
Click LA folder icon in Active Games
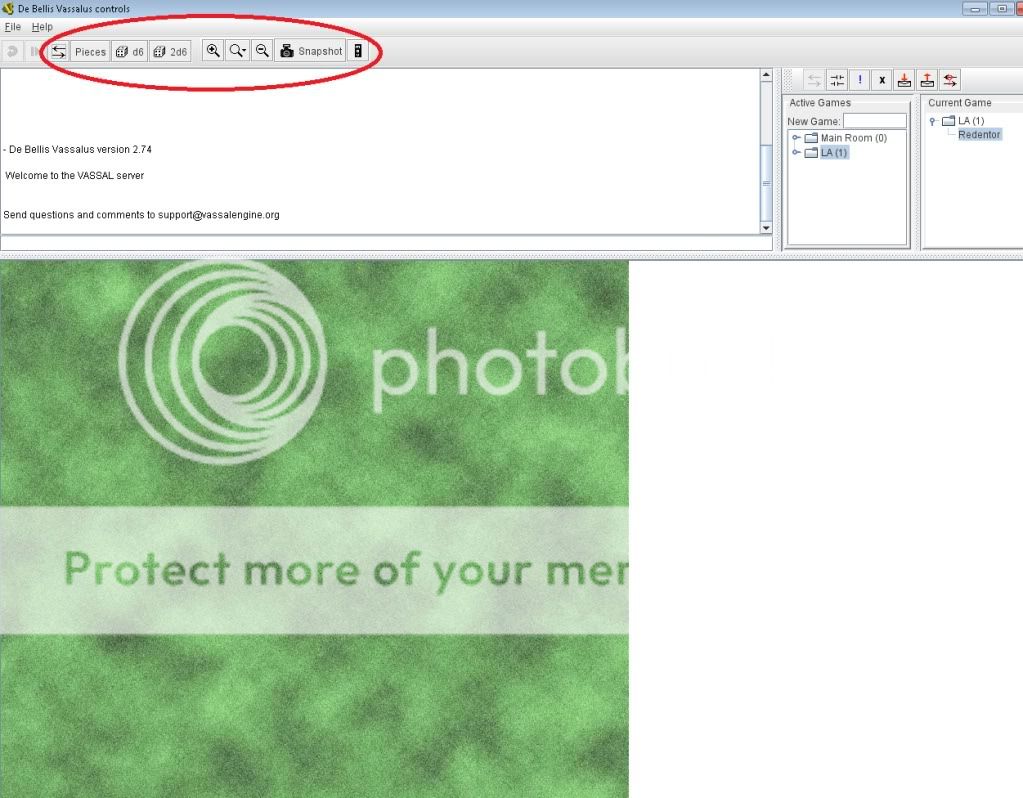tap(811, 153)
